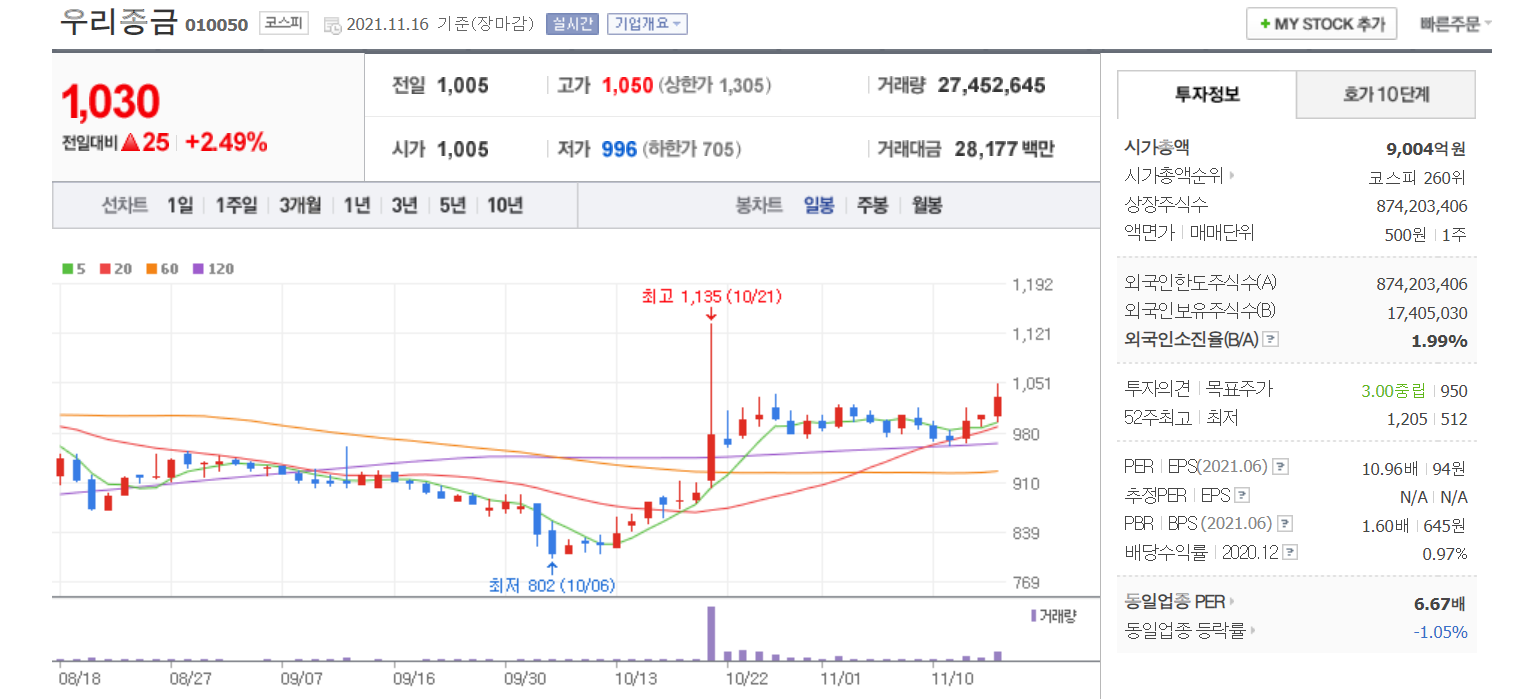The width and height of the screenshot is (1513, 699).
Task: Click the 최저 802 (10/06) chart annotation
Action: (x=551, y=584)
